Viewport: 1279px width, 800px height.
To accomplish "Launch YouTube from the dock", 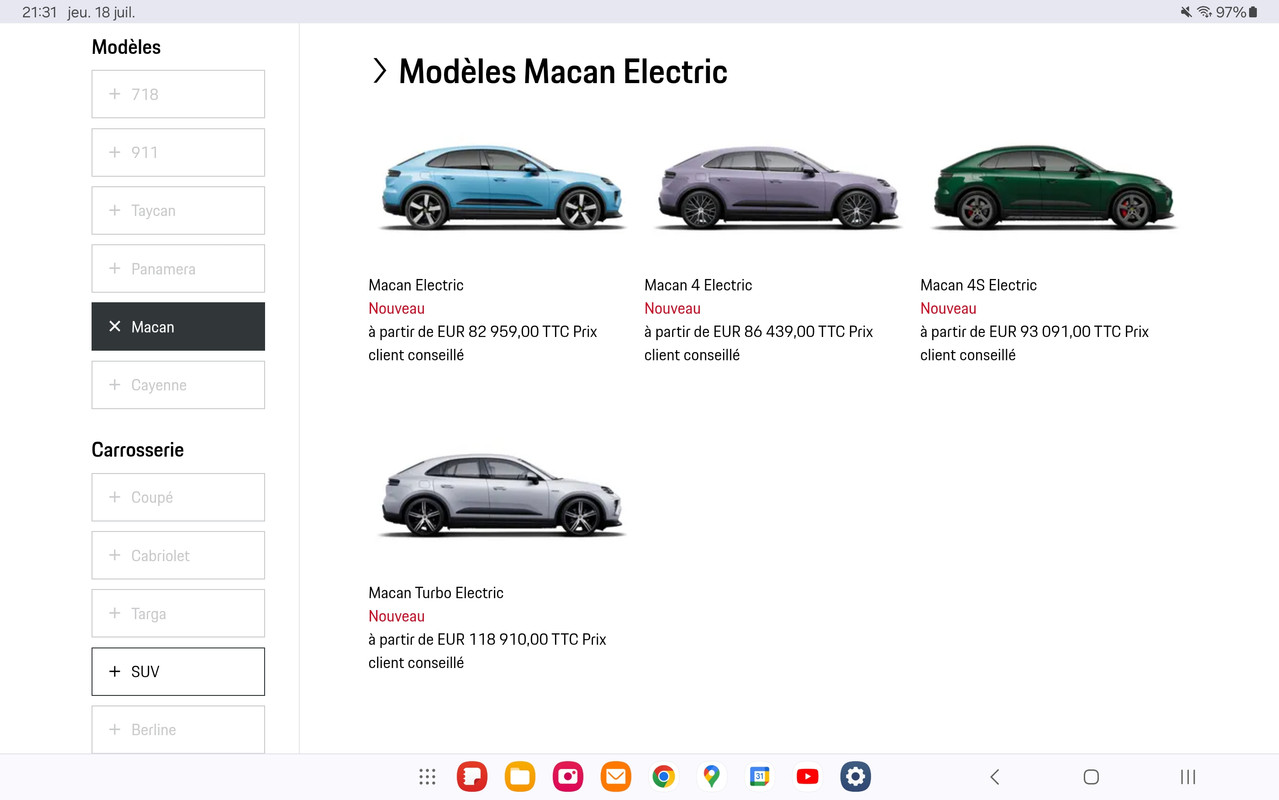I will 807,777.
